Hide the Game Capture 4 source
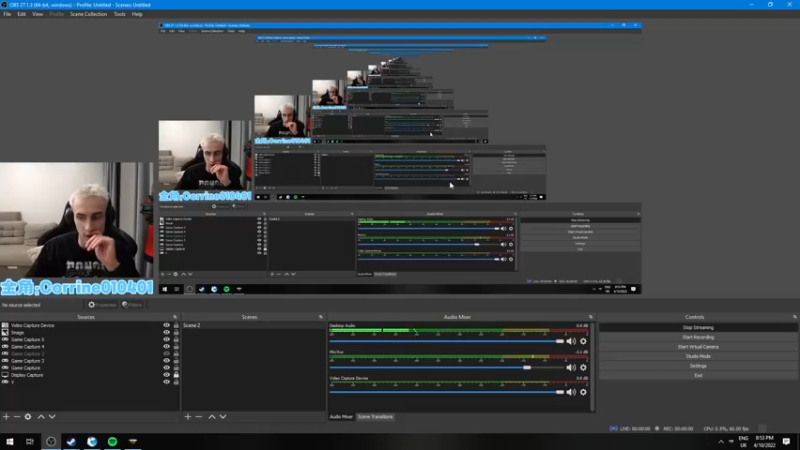The image size is (800, 450). 166,346
